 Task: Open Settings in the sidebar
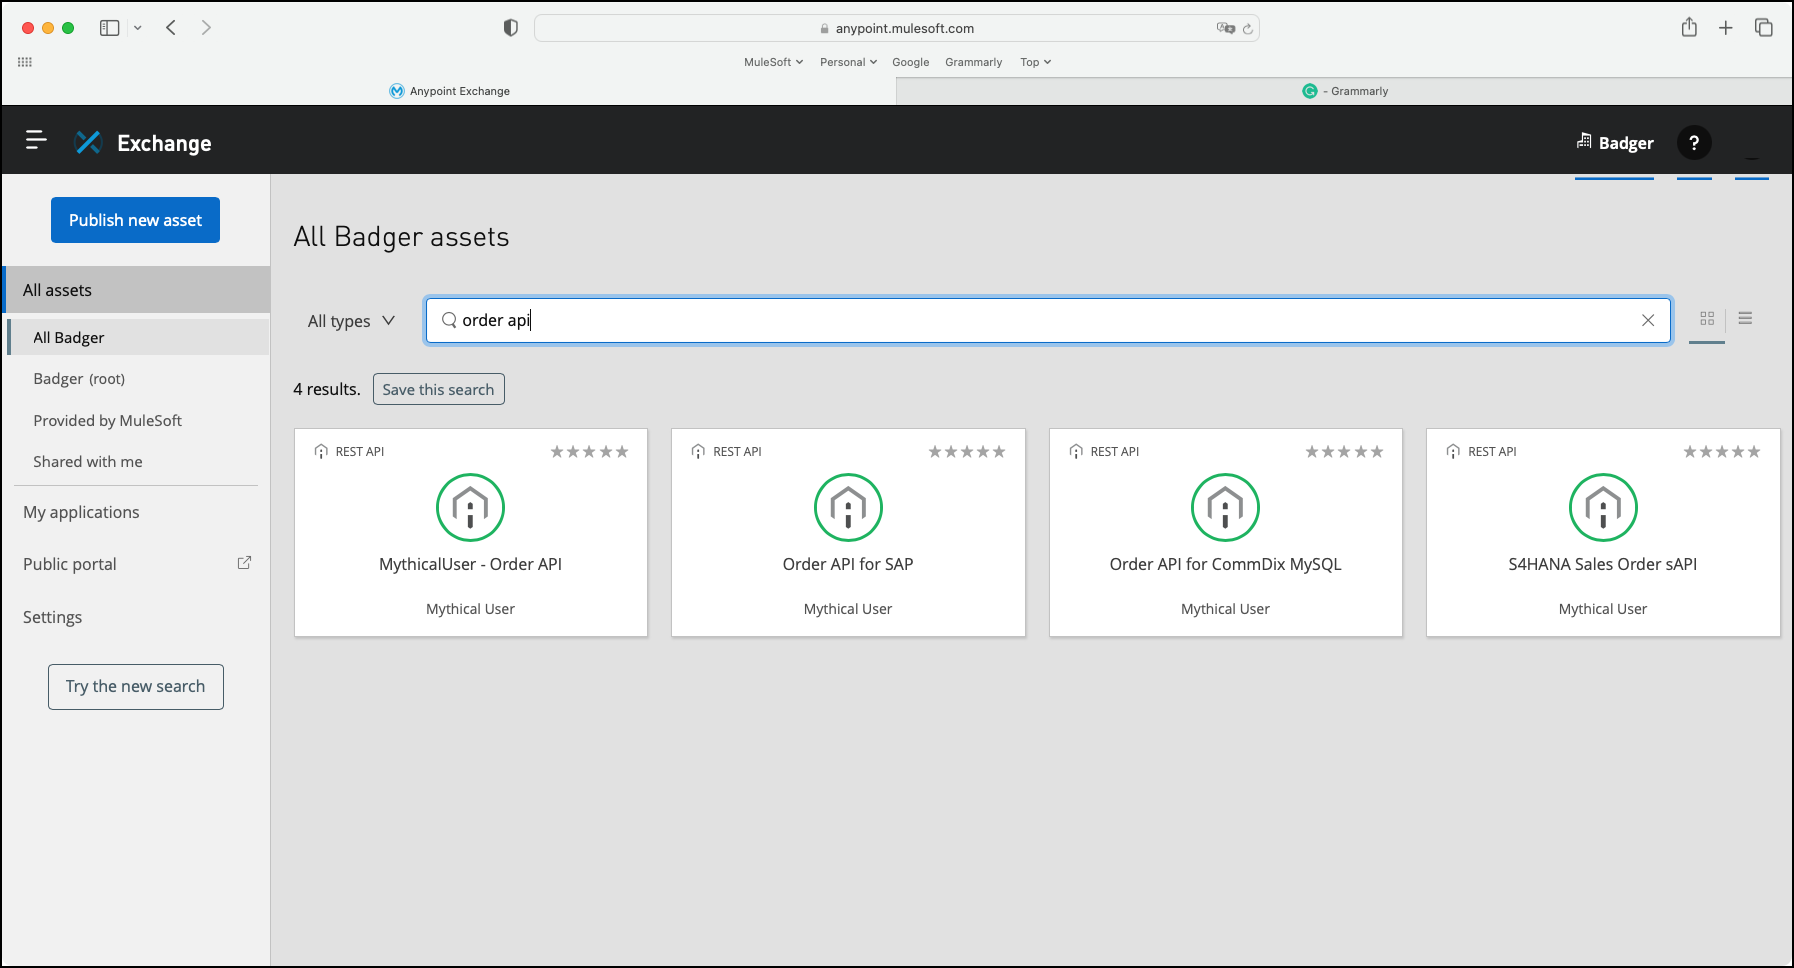(52, 617)
